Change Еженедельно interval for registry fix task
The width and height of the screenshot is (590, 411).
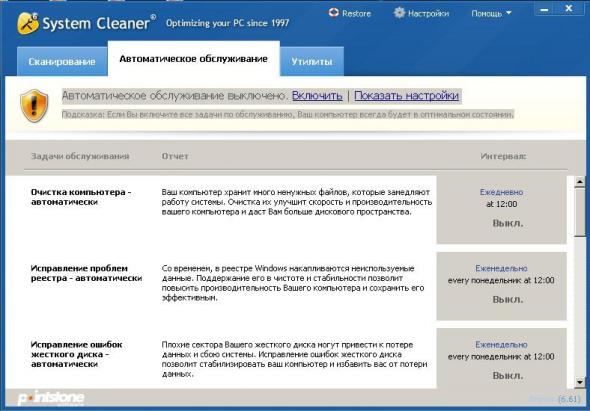[501, 268]
